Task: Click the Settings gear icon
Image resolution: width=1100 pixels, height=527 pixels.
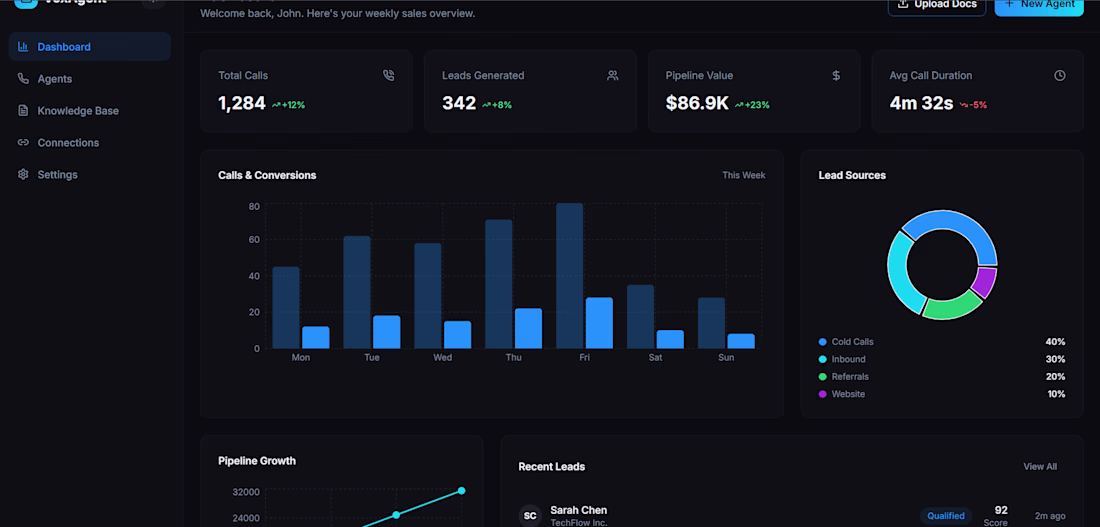Action: (x=23, y=175)
